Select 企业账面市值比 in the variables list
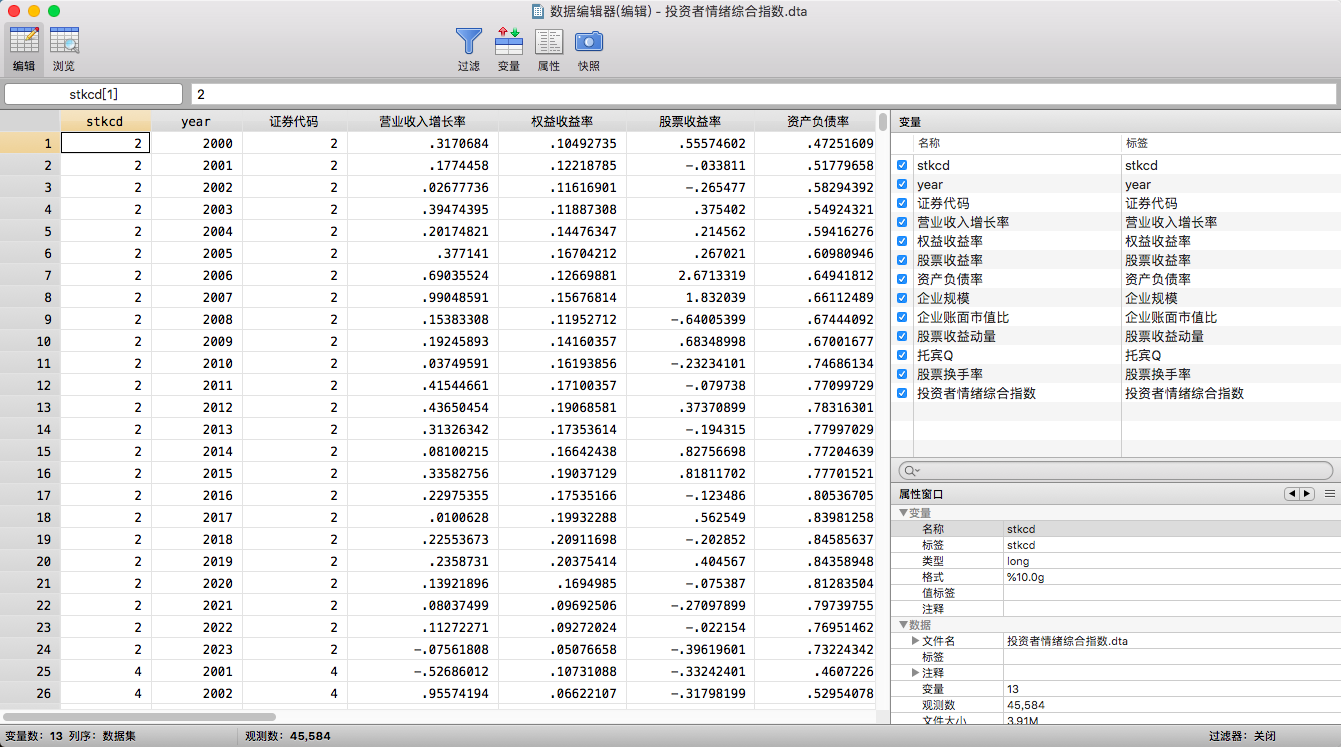1341x747 pixels. click(963, 318)
